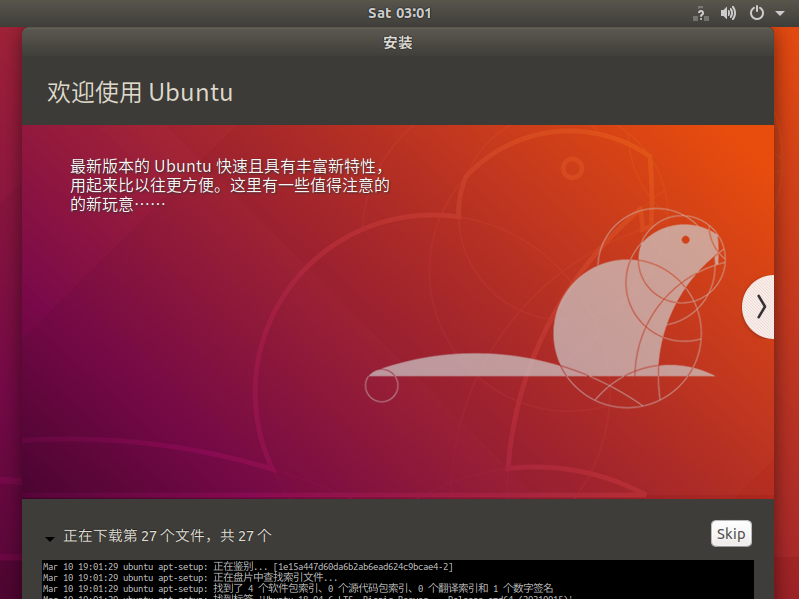Image resolution: width=799 pixels, height=599 pixels.
Task: Click log line containing 正在鉴别
Action: pyautogui.click(x=248, y=566)
